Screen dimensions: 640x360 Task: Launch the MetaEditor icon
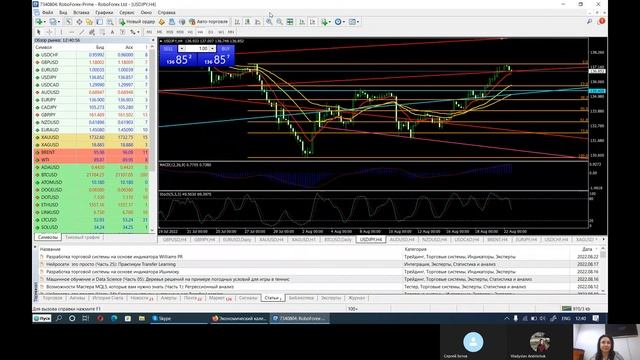coord(162,22)
